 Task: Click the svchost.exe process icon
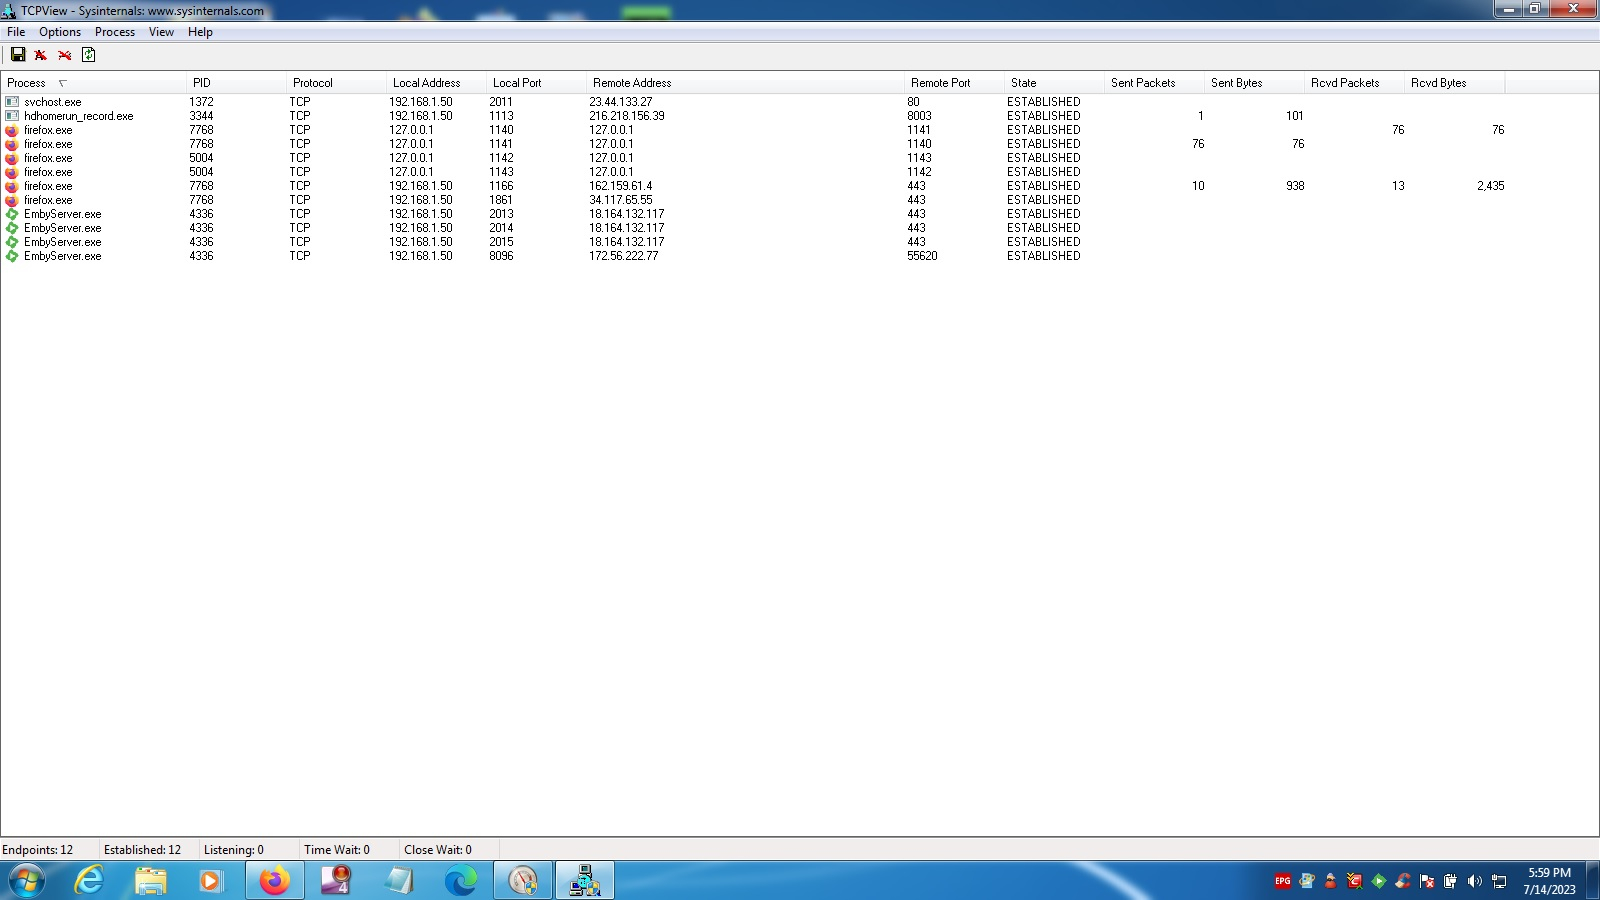click(12, 102)
